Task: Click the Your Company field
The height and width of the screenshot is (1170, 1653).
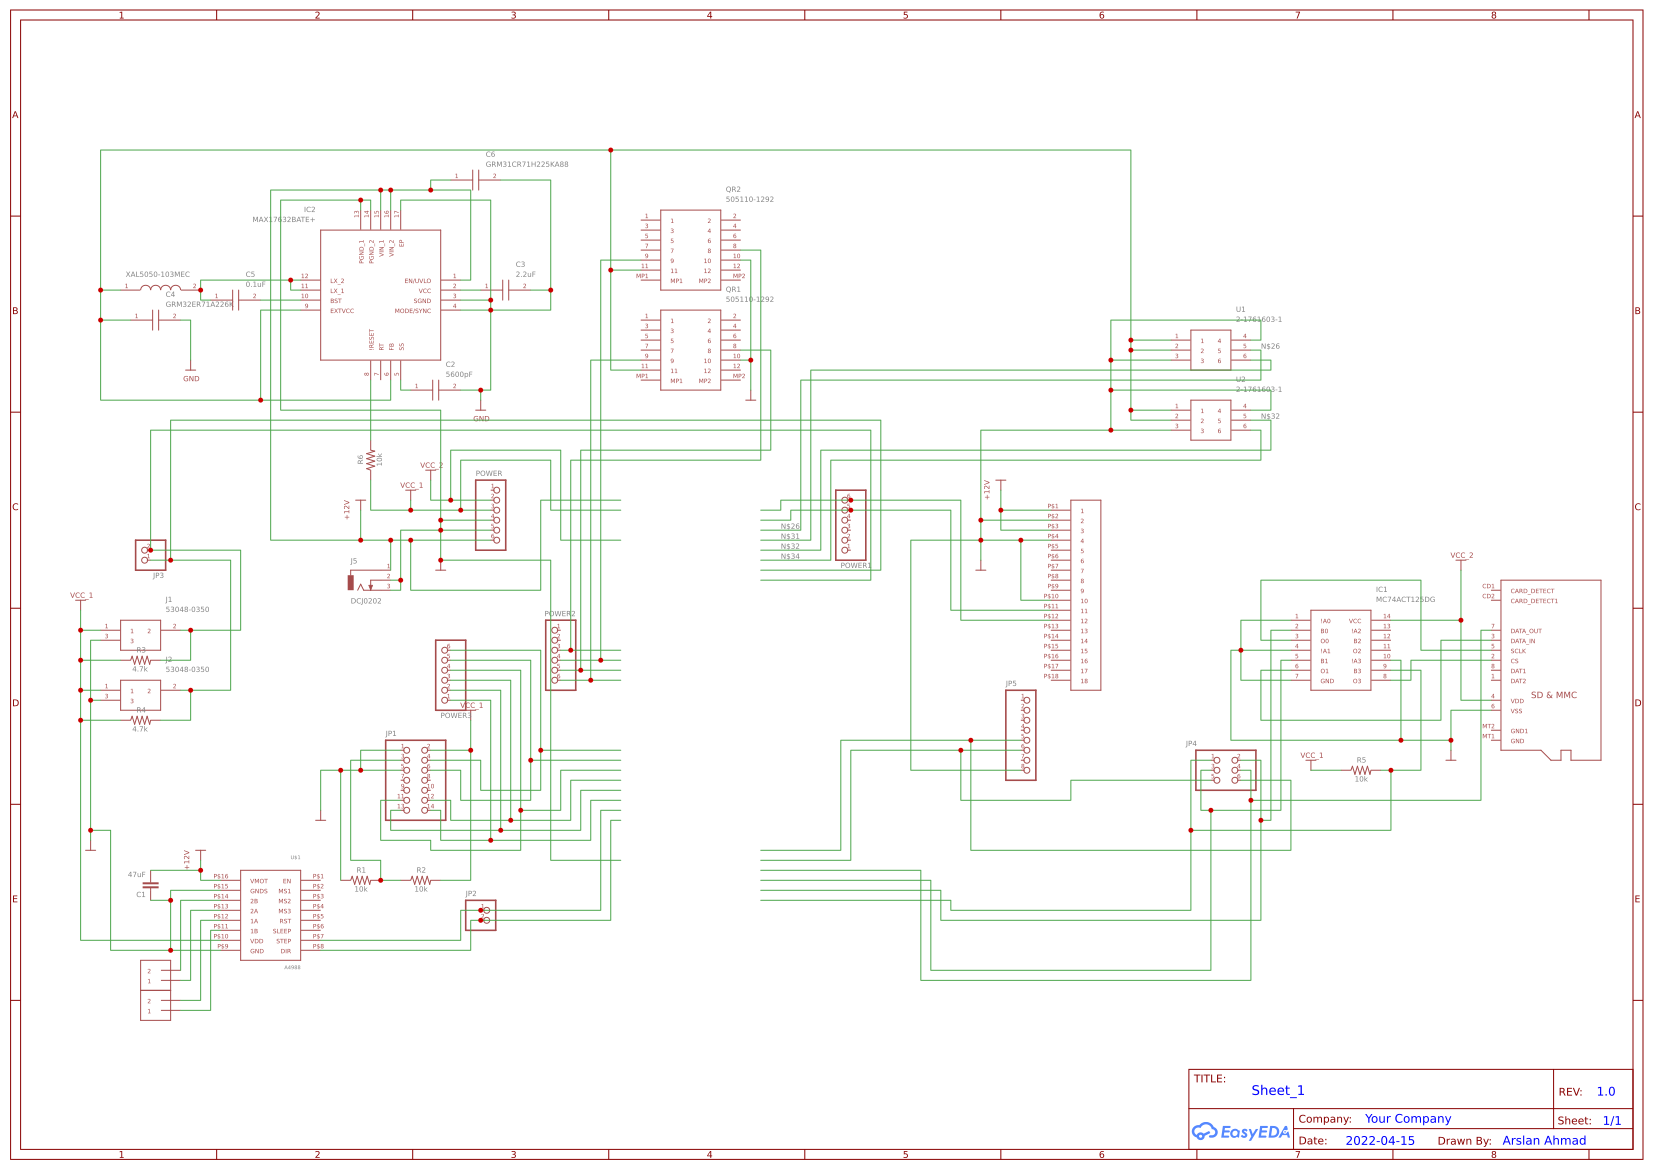Action: (x=1407, y=1119)
